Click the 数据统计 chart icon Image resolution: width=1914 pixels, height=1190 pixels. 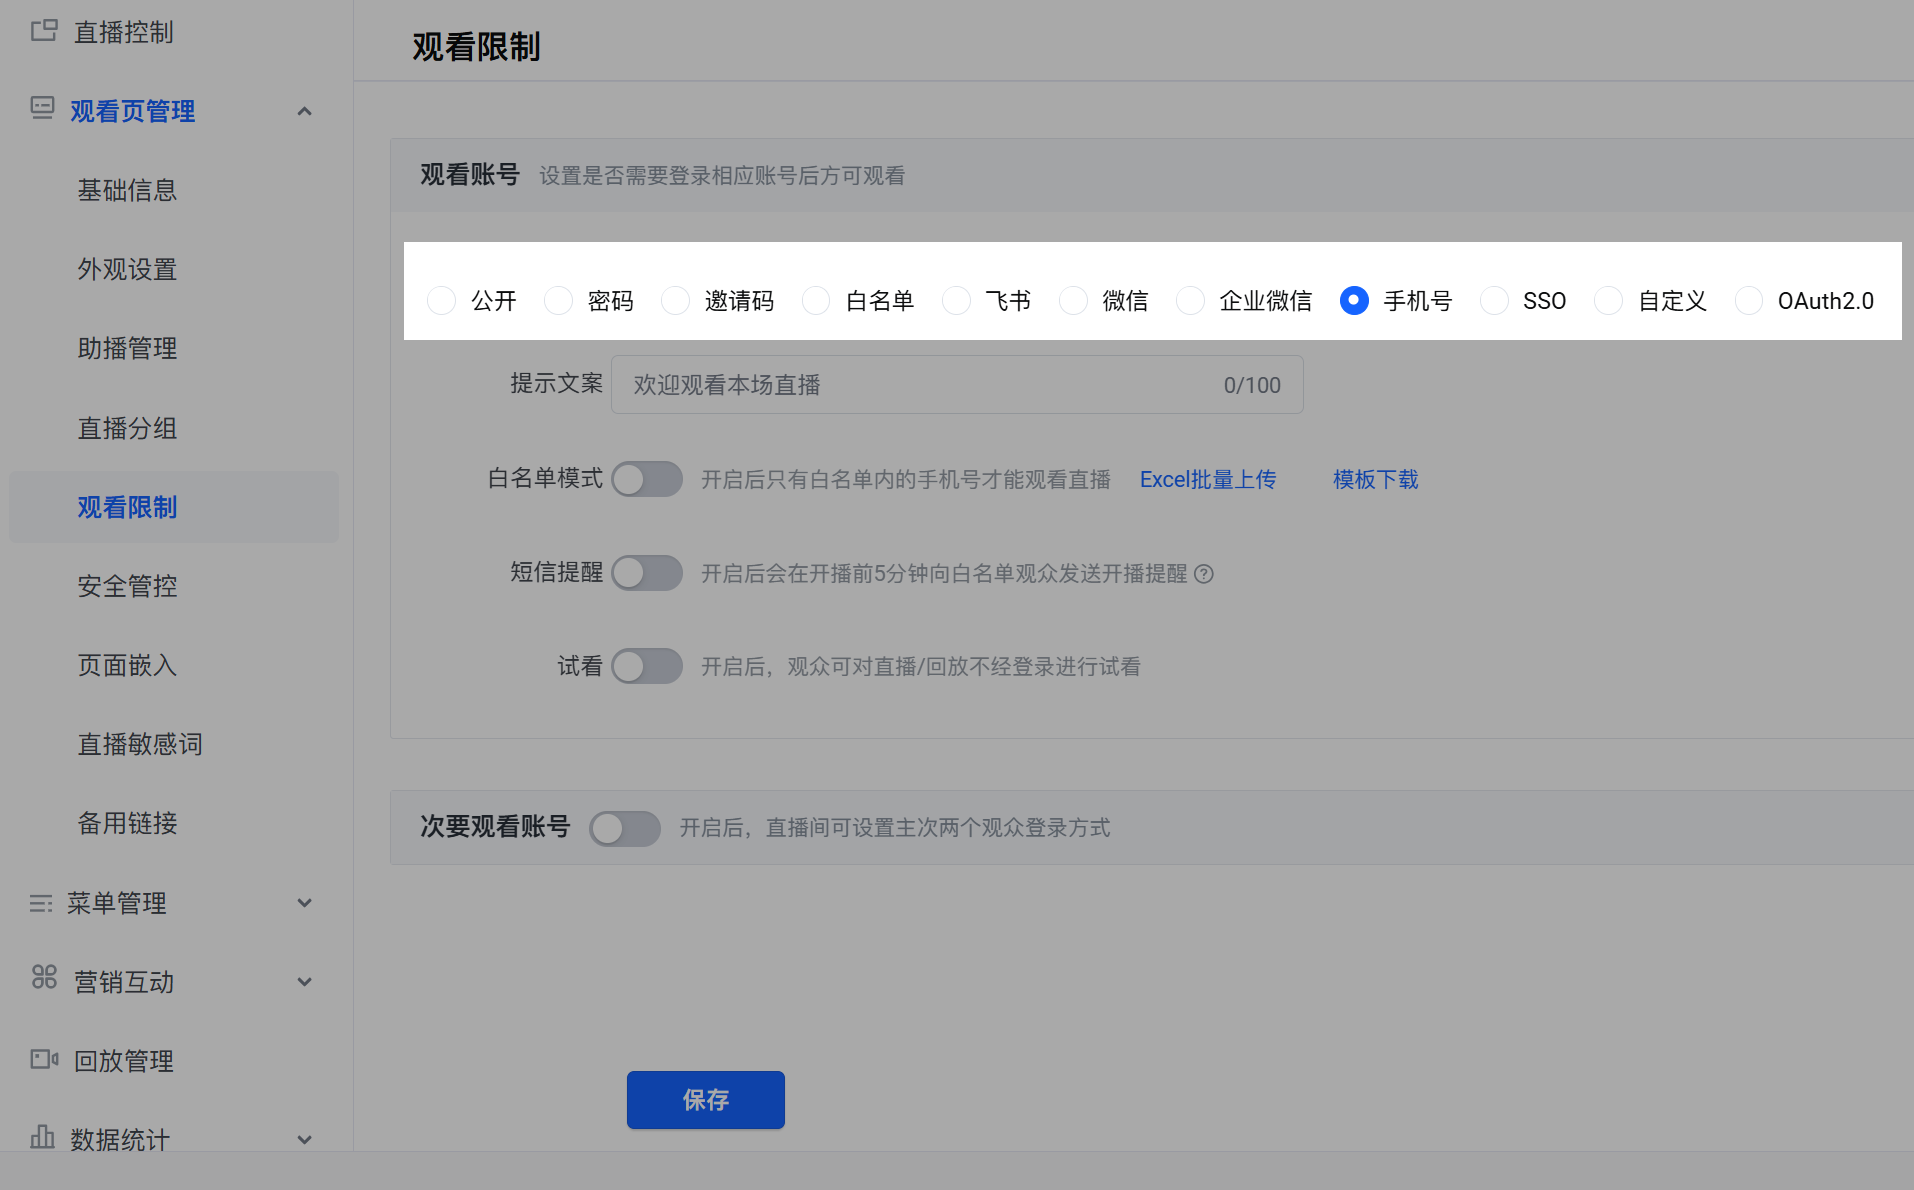[x=42, y=1136]
